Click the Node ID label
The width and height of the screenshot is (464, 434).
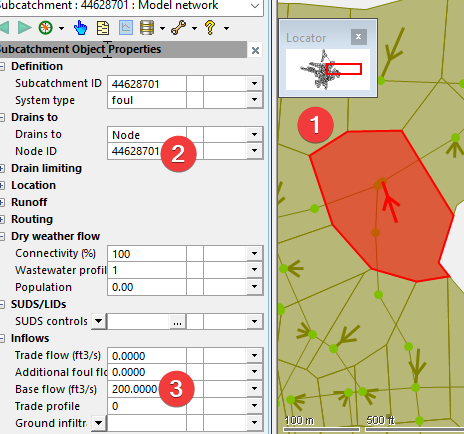point(36,151)
